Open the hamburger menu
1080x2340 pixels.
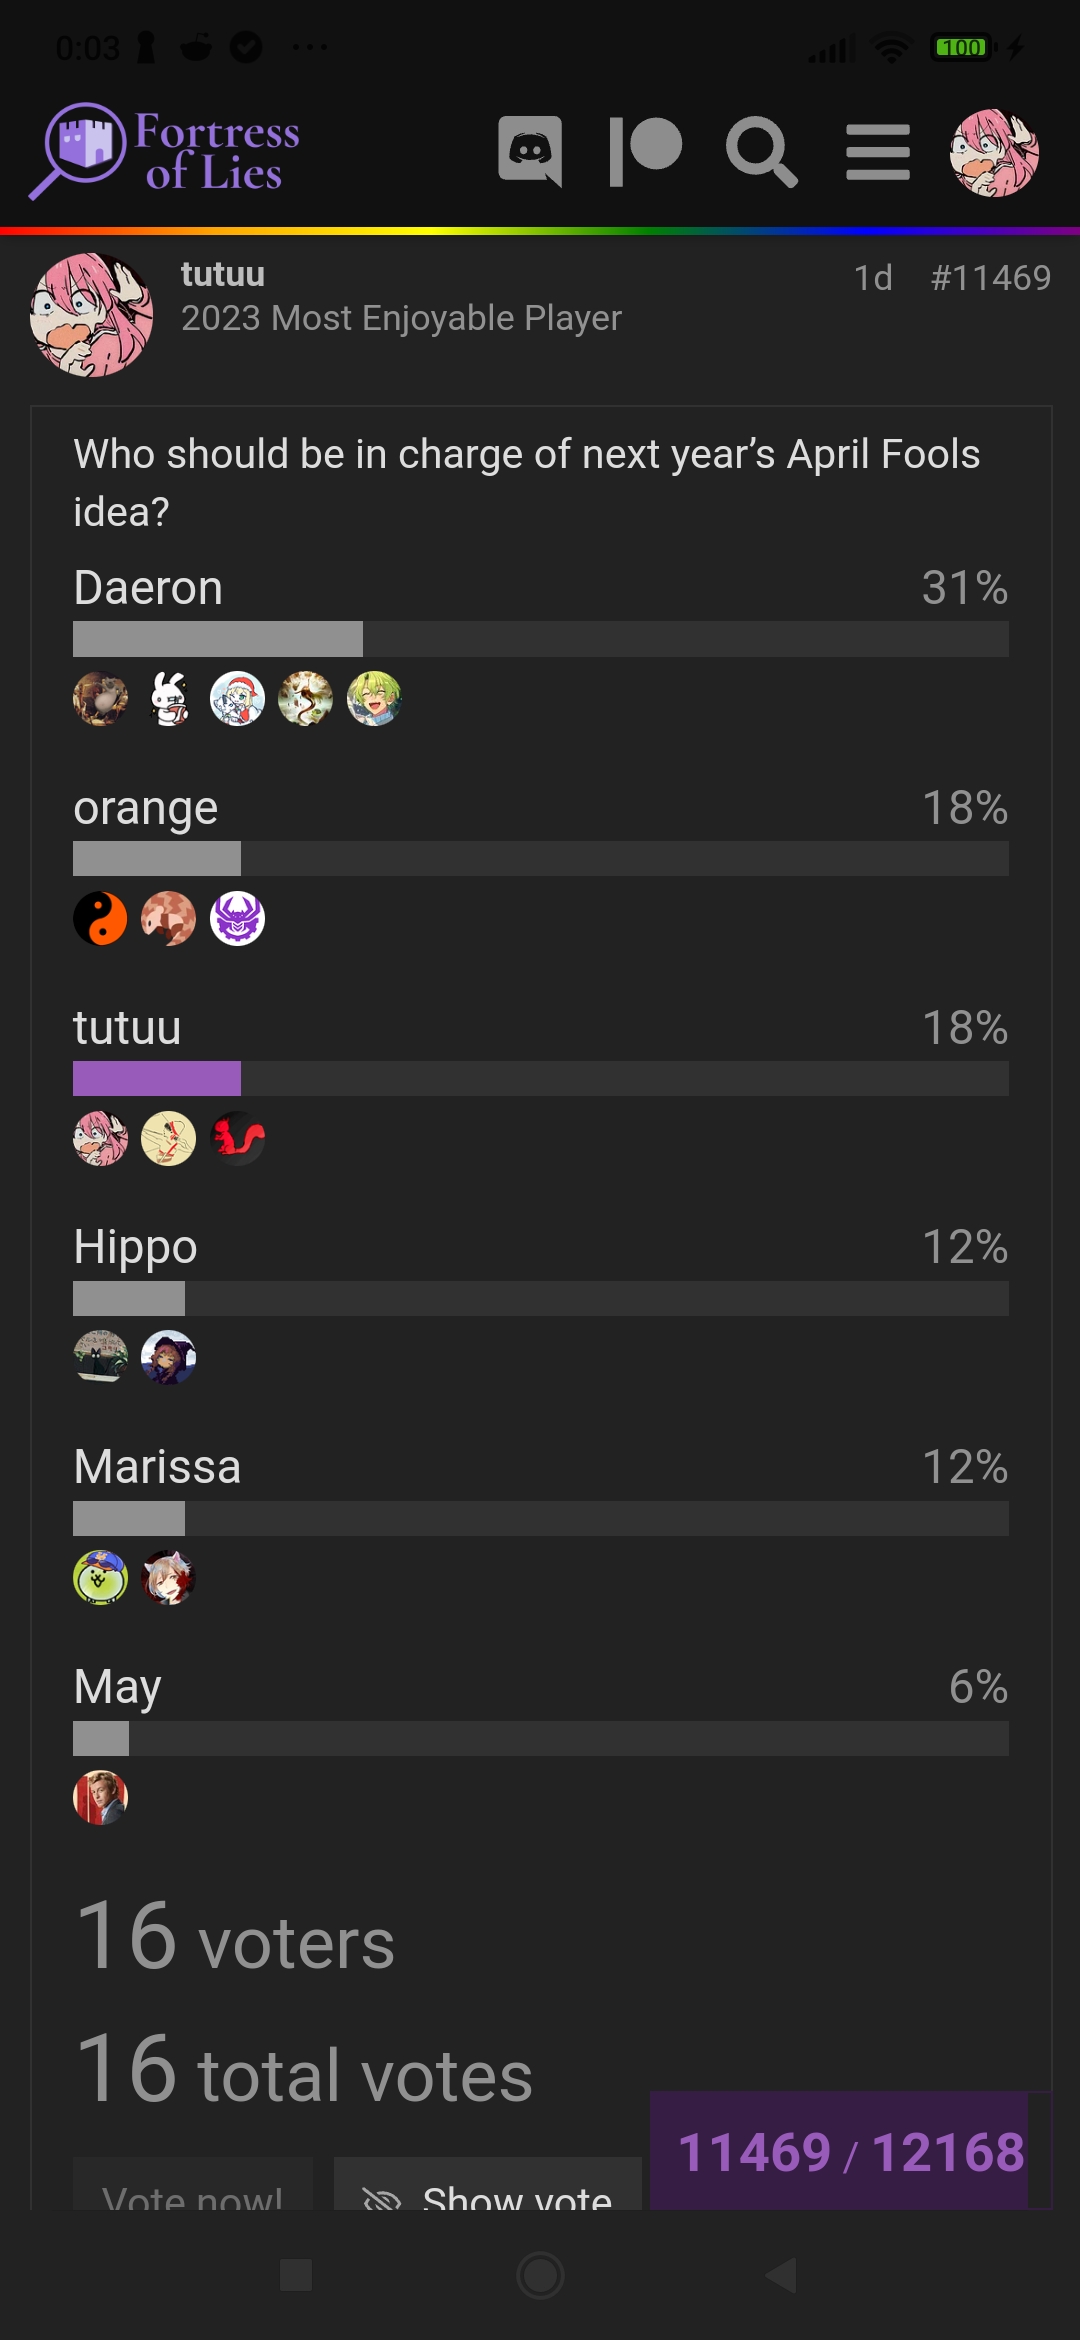878,152
